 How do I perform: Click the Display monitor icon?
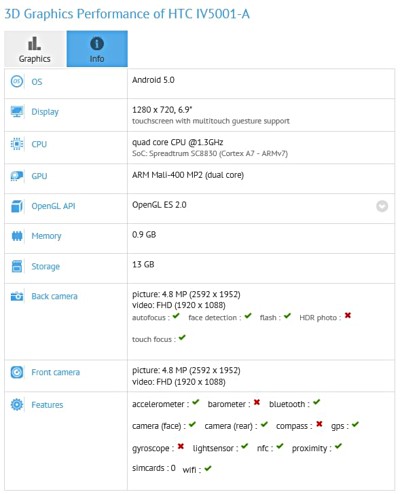17,111
